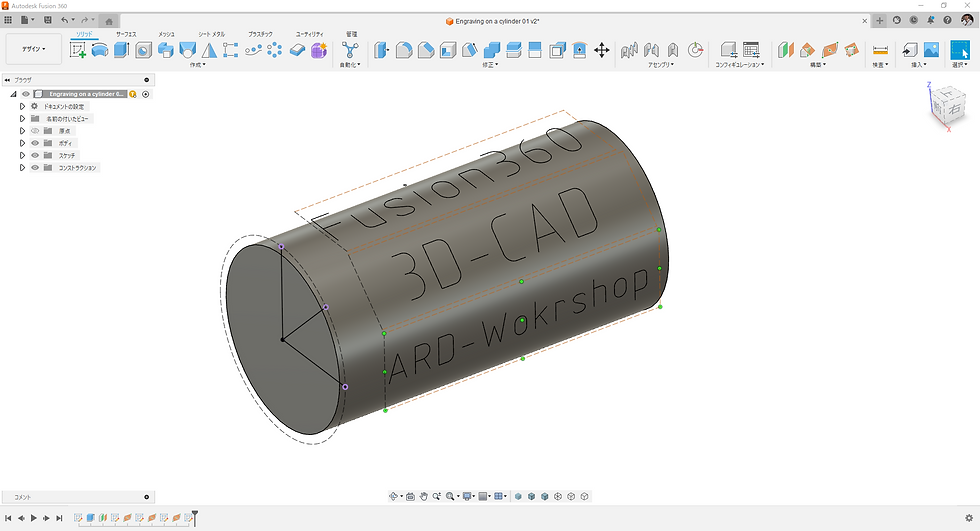Select the Press Pull tool
The image size is (980, 531).
tap(381, 50)
